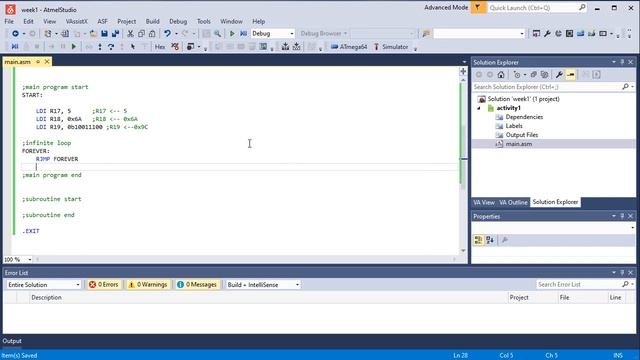Click Start Without Debugging icon
Screen dimensions: 640x360
click(244, 33)
